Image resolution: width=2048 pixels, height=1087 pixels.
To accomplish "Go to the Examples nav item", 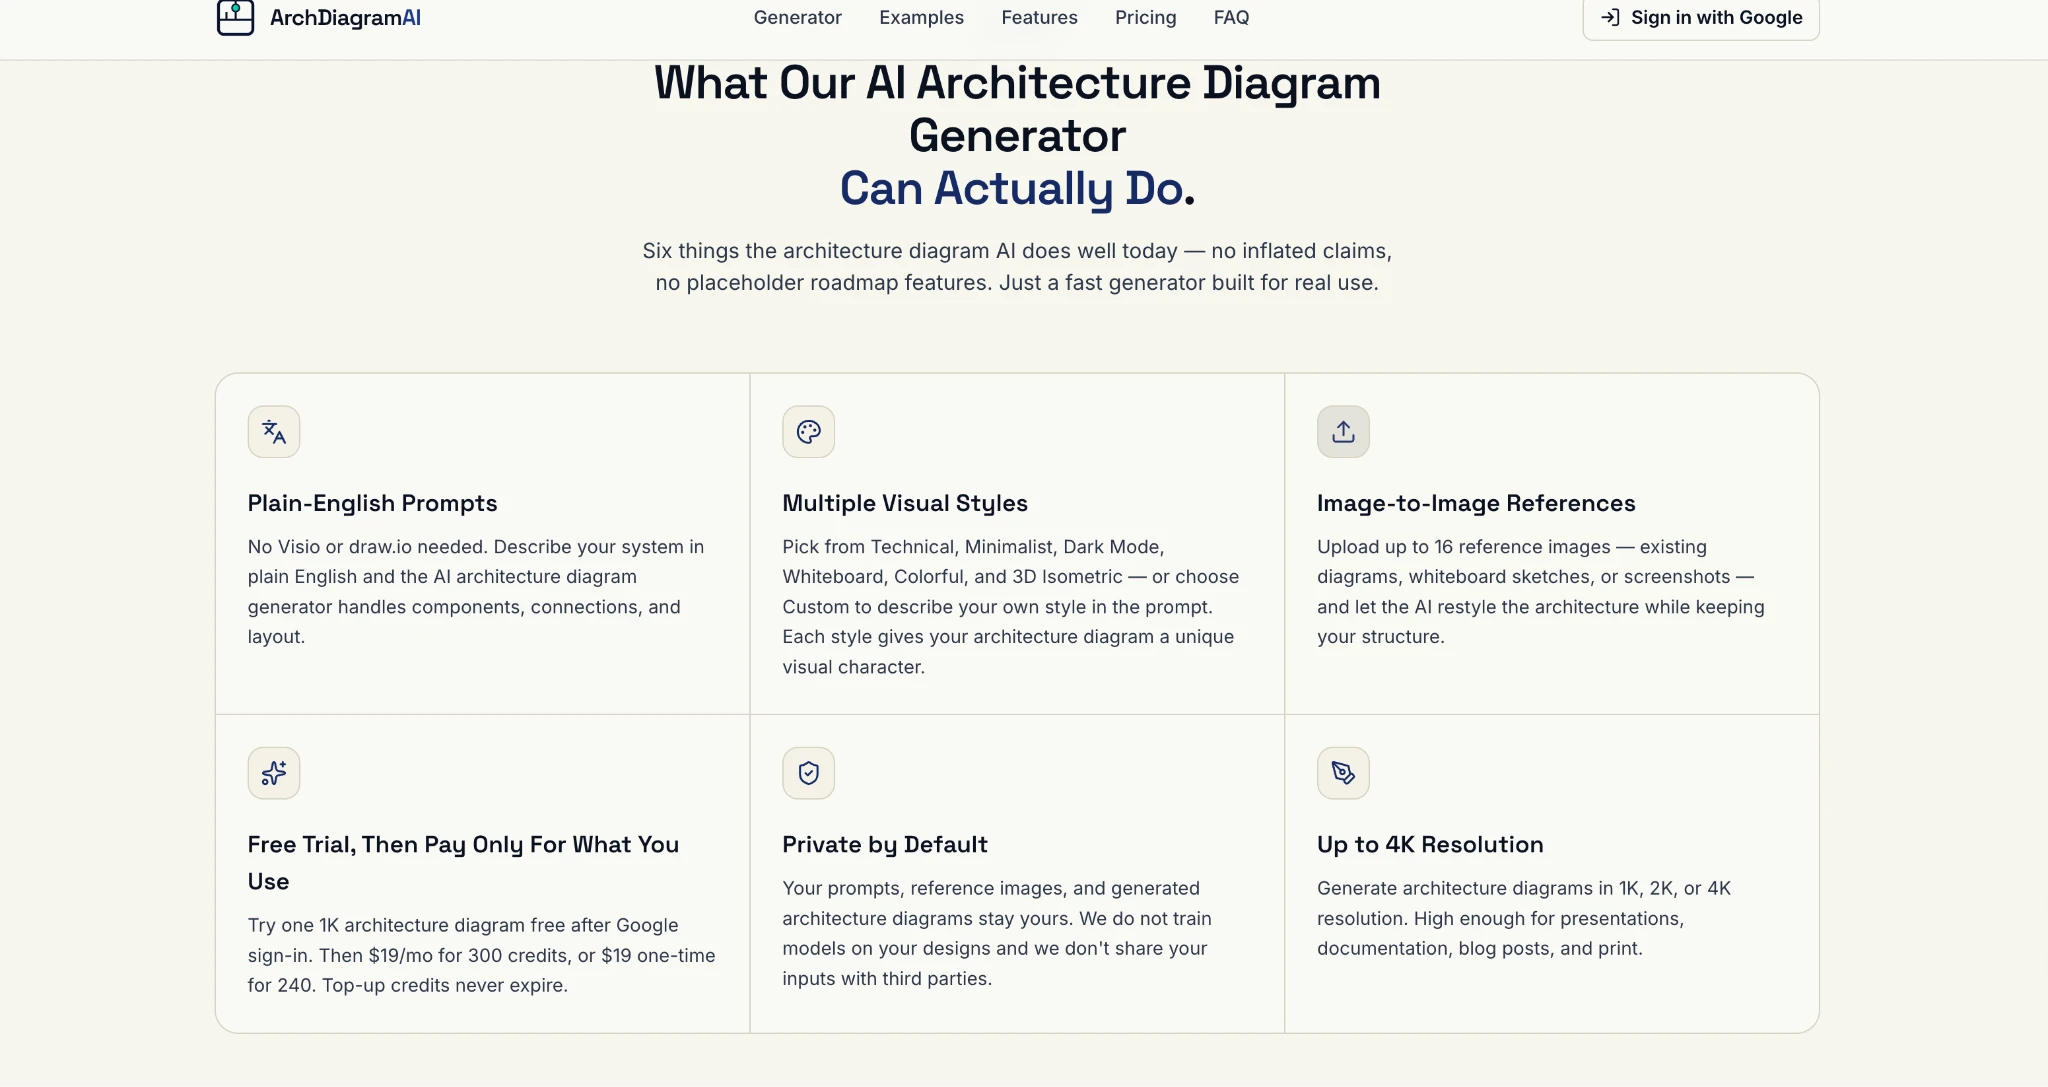I will (x=921, y=17).
